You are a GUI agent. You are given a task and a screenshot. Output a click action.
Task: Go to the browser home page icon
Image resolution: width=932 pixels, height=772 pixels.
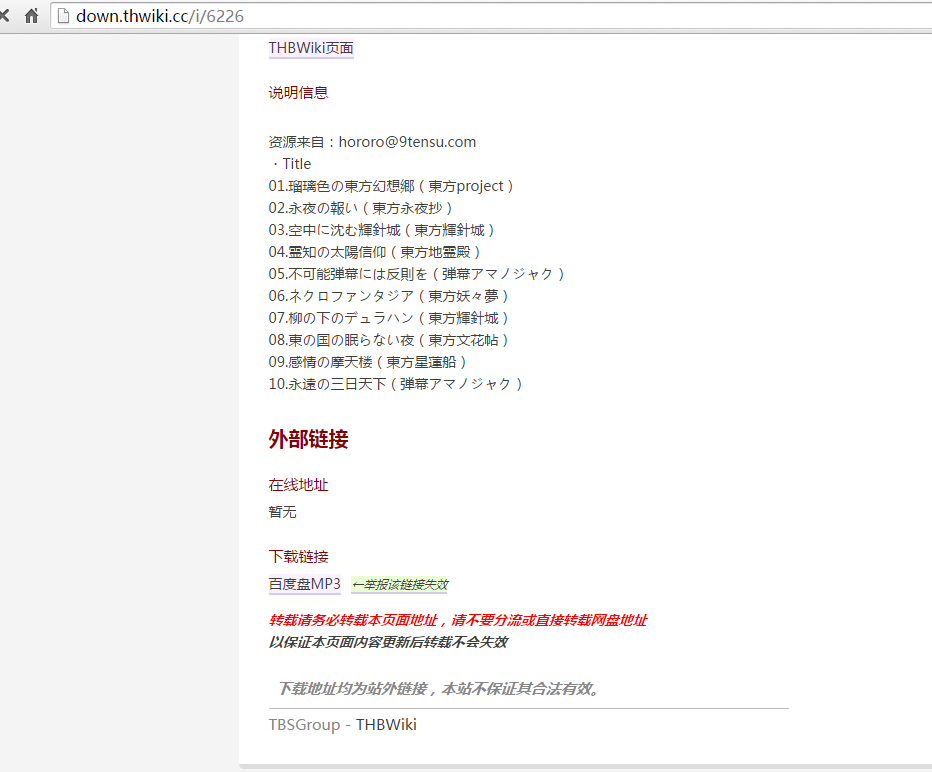tap(32, 16)
